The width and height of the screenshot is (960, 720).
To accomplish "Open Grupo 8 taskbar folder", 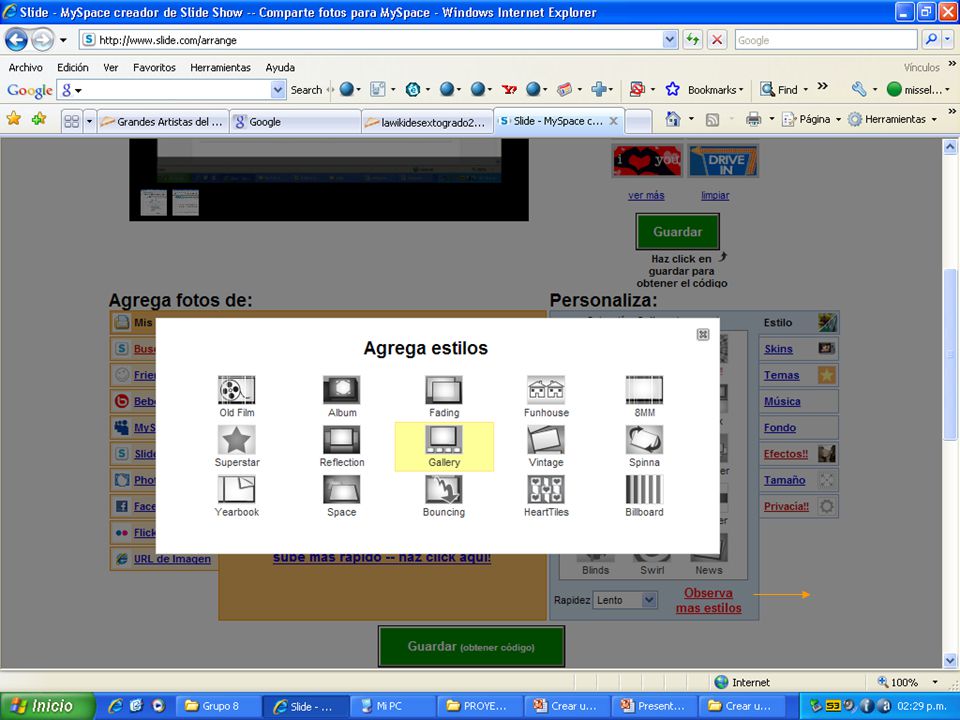I will pyautogui.click(x=219, y=706).
